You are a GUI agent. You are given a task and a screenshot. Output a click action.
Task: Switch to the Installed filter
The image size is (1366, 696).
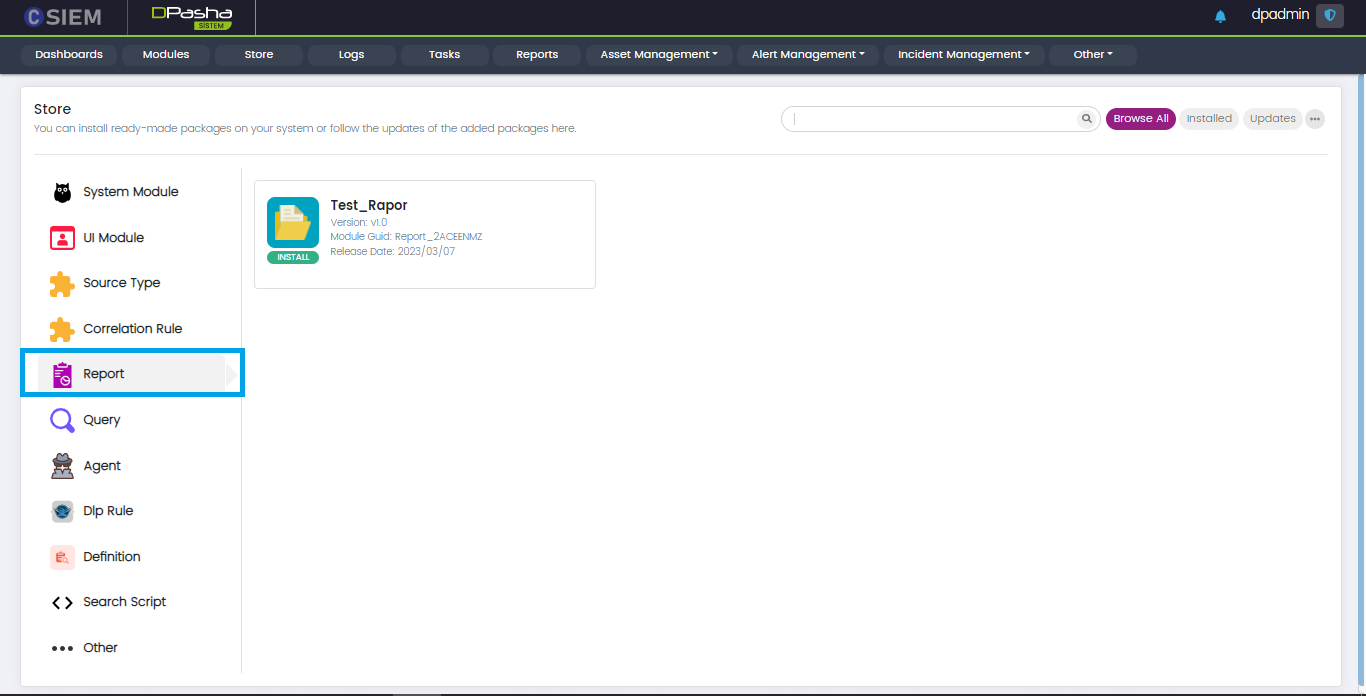click(1209, 119)
